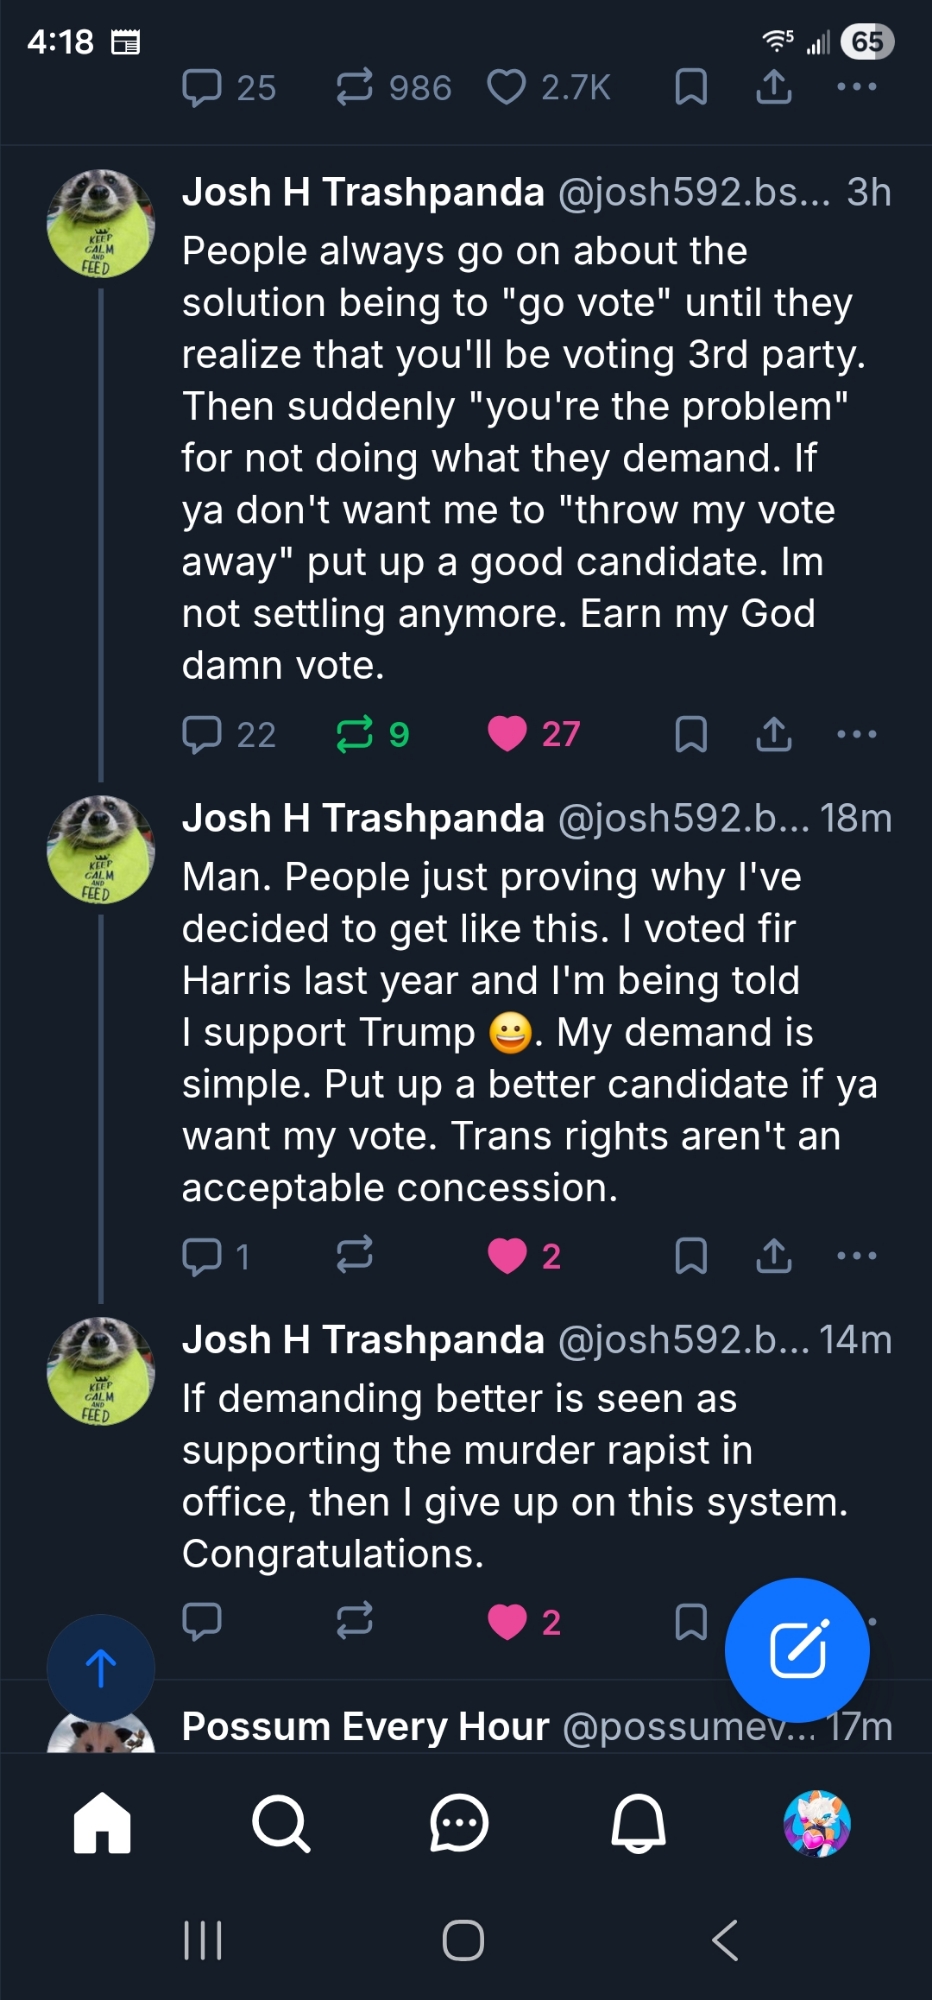Tap the scroll-to-top arrow button
932x2000 pixels.
[x=101, y=1667]
